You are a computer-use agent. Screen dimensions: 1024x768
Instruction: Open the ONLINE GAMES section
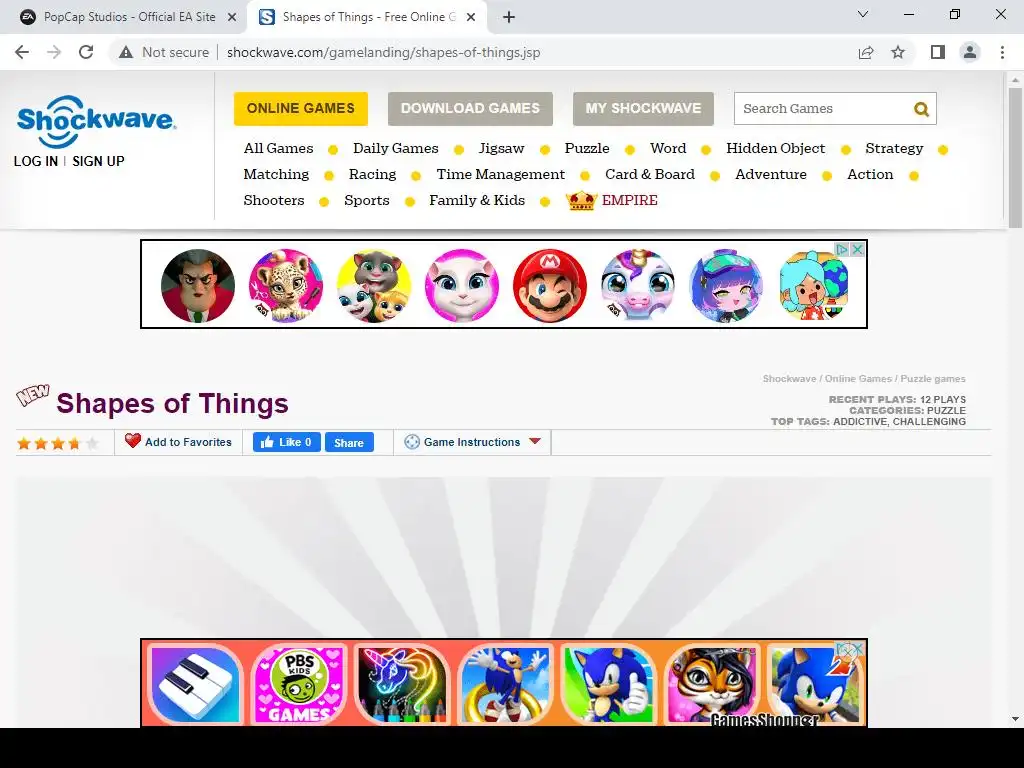pos(300,108)
